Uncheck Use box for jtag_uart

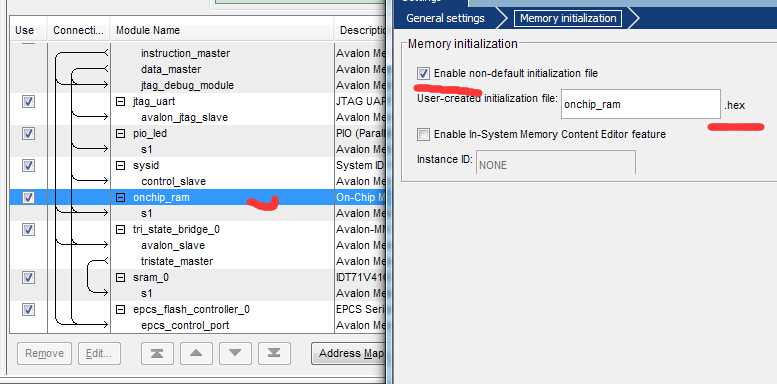(28, 102)
